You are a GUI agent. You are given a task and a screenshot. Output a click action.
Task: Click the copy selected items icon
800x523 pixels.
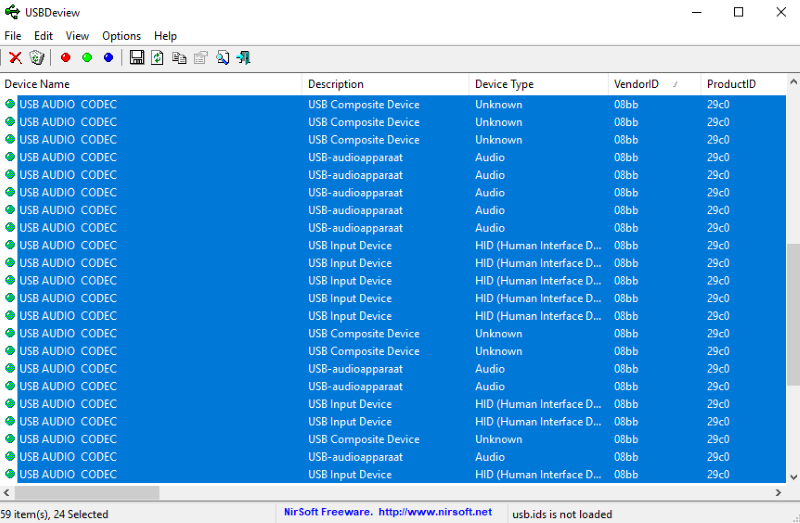[x=179, y=58]
